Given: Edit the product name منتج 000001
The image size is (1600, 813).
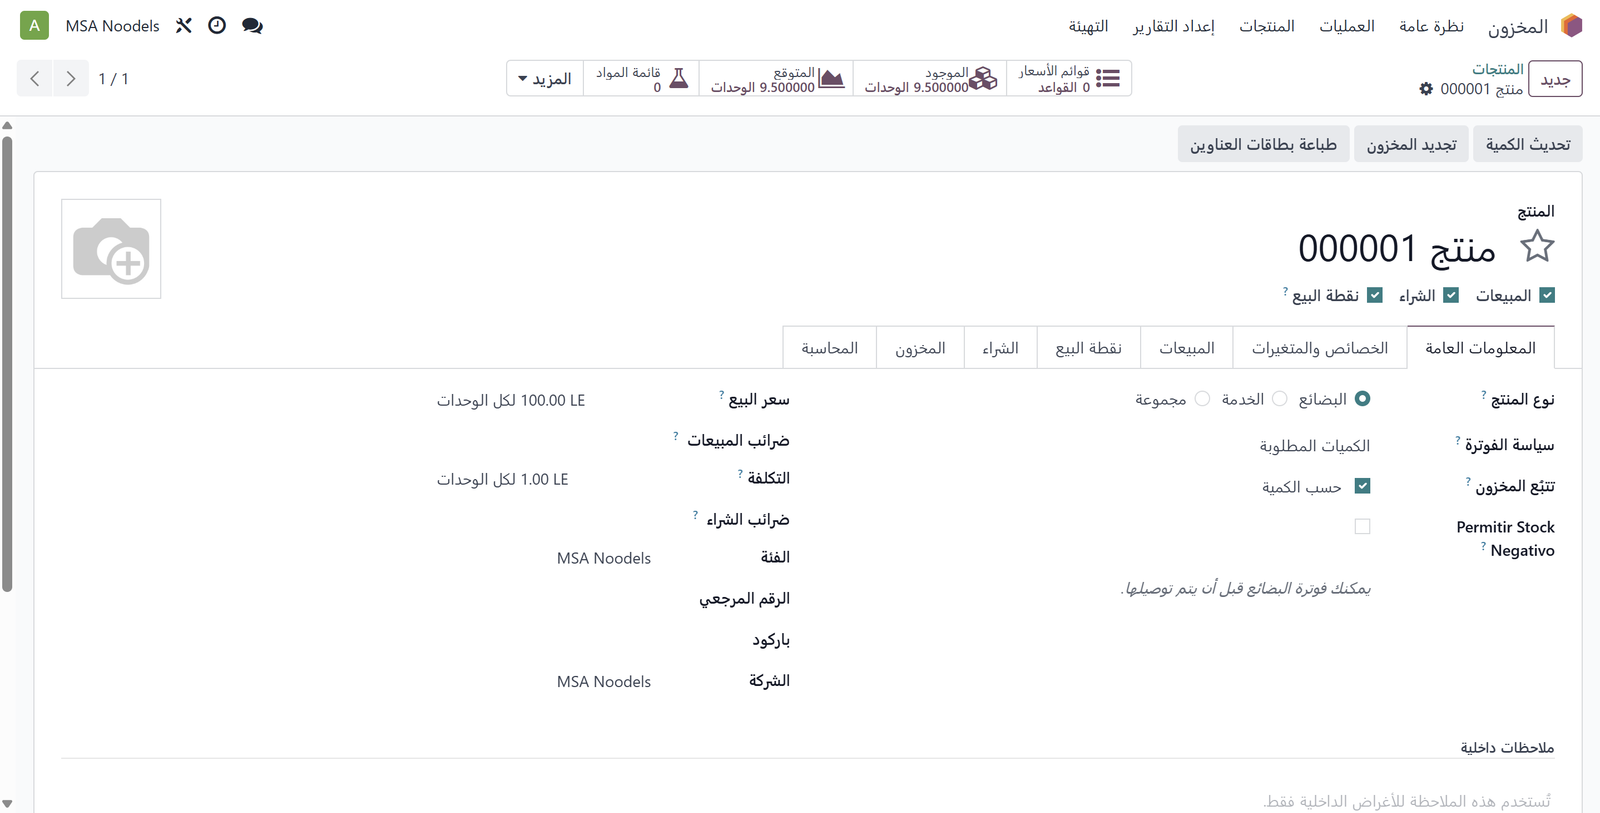Looking at the screenshot, I should [1396, 248].
